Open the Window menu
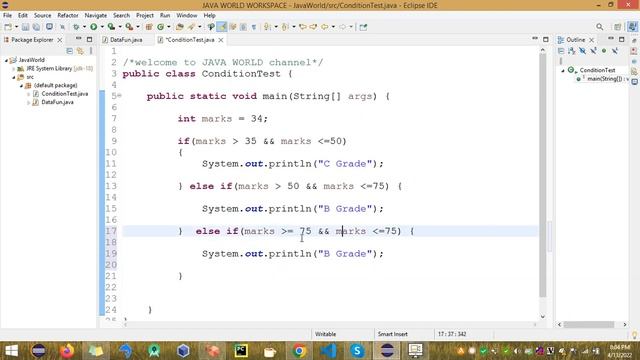Viewport: 640px width, 360px height. point(187,15)
